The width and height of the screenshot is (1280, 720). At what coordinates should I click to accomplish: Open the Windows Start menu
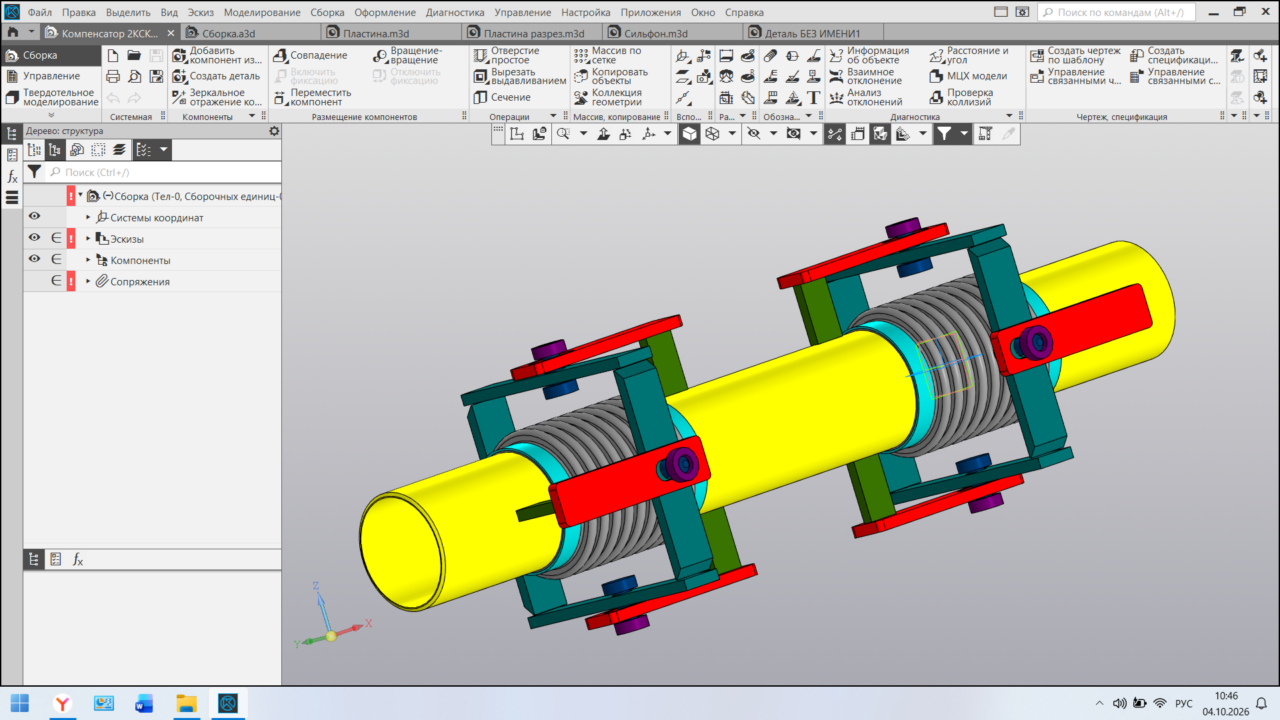pyautogui.click(x=20, y=703)
